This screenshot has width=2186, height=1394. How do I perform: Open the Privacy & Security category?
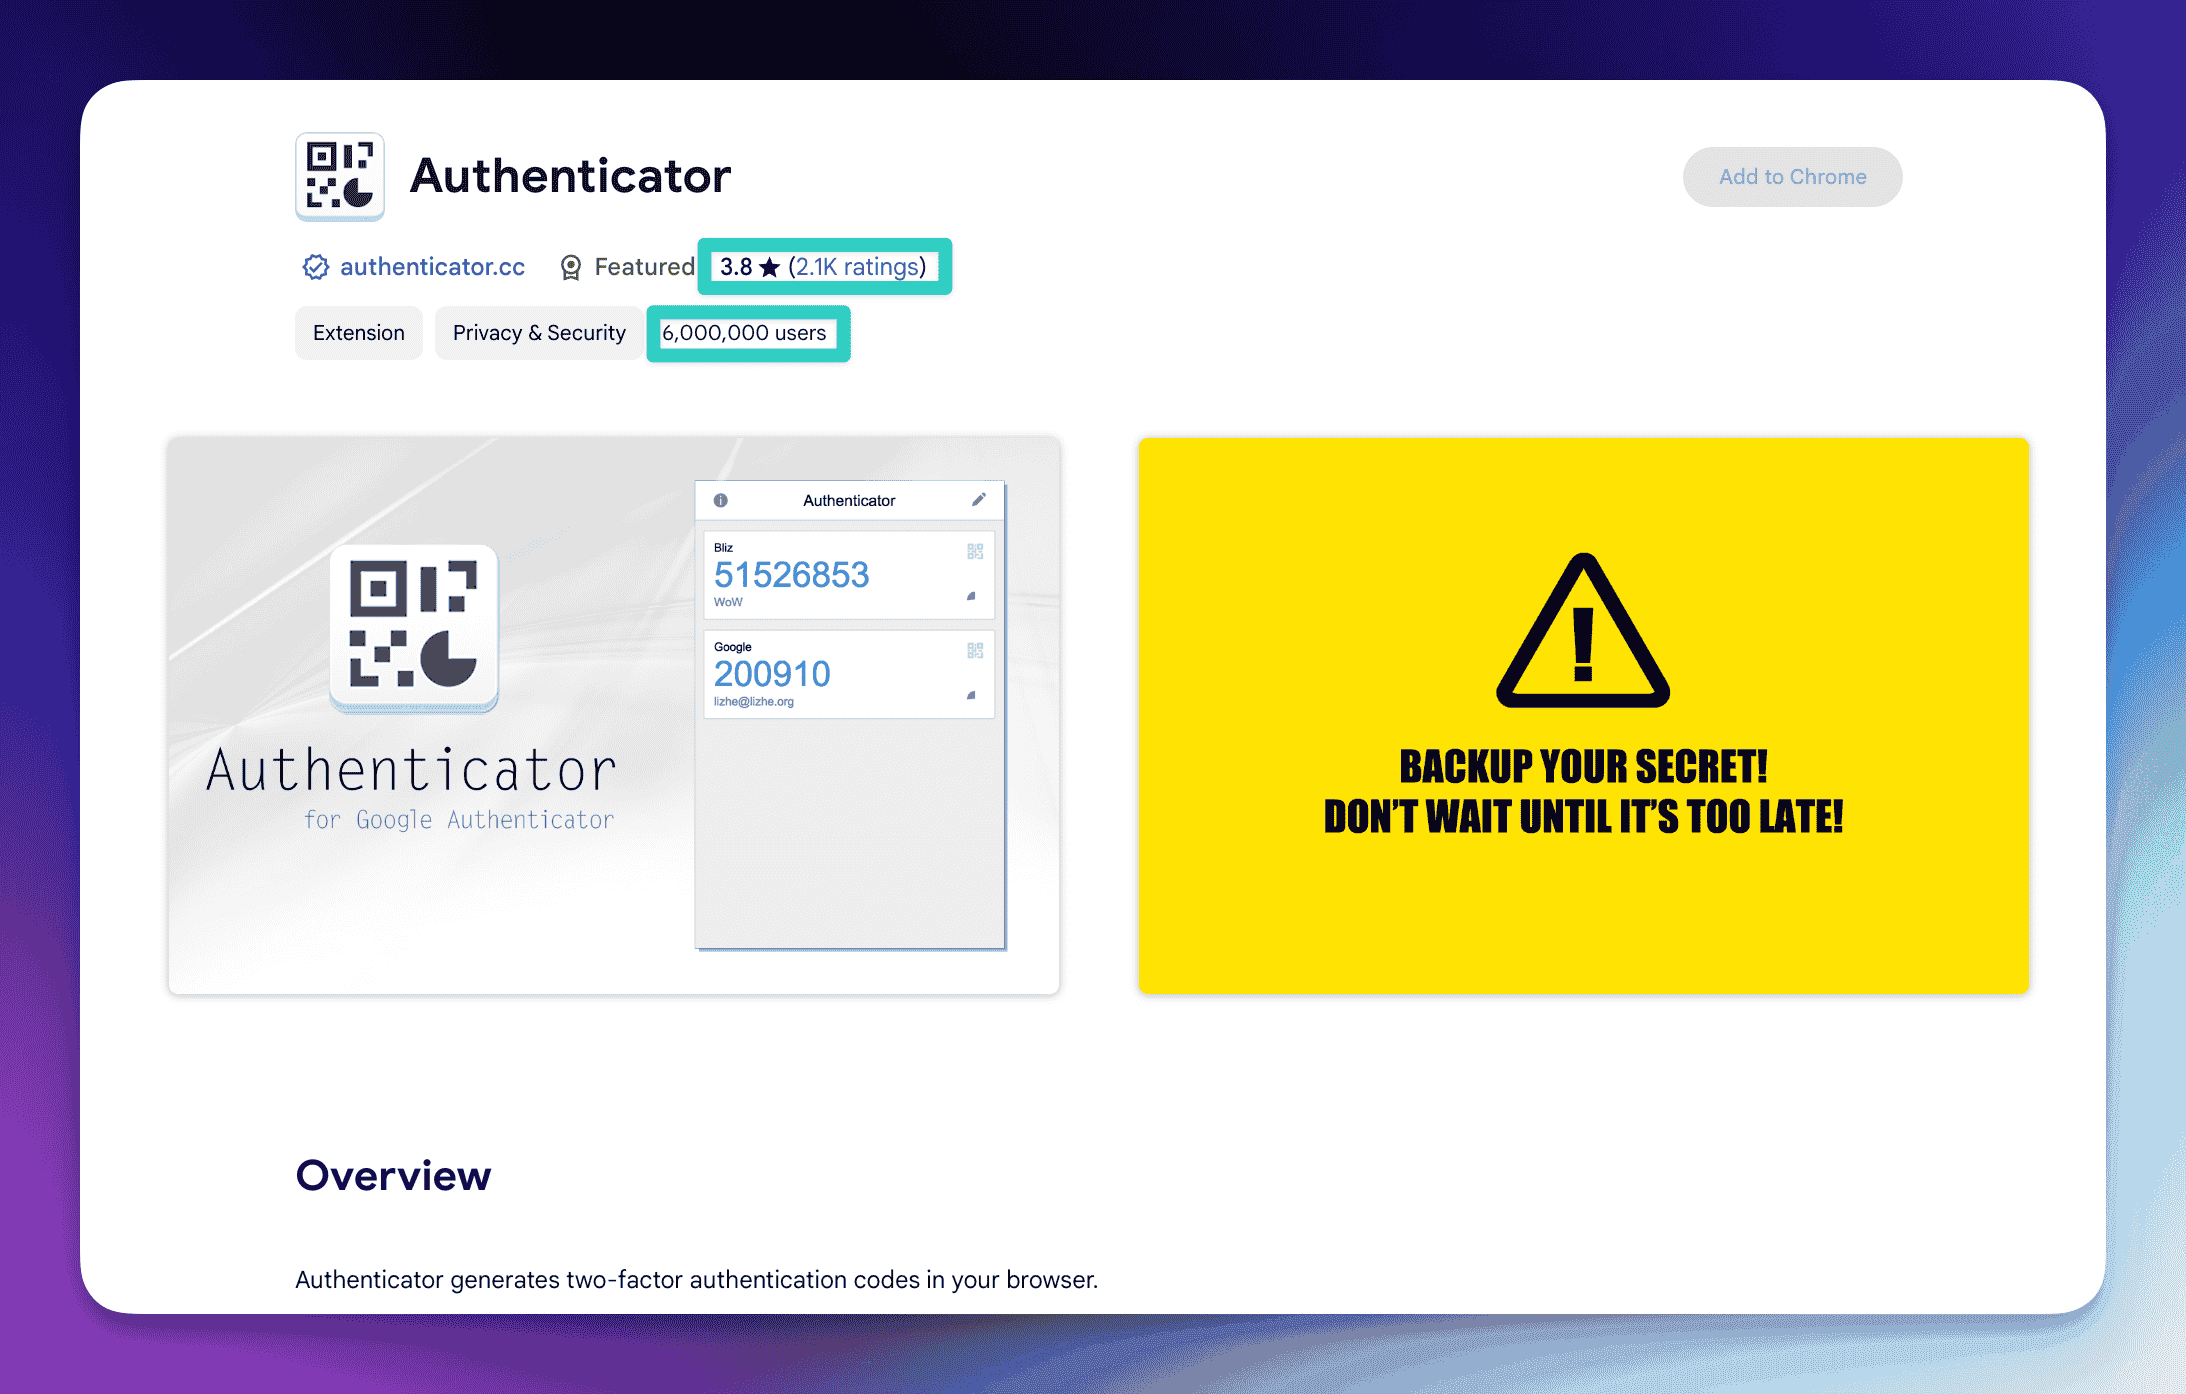click(539, 332)
